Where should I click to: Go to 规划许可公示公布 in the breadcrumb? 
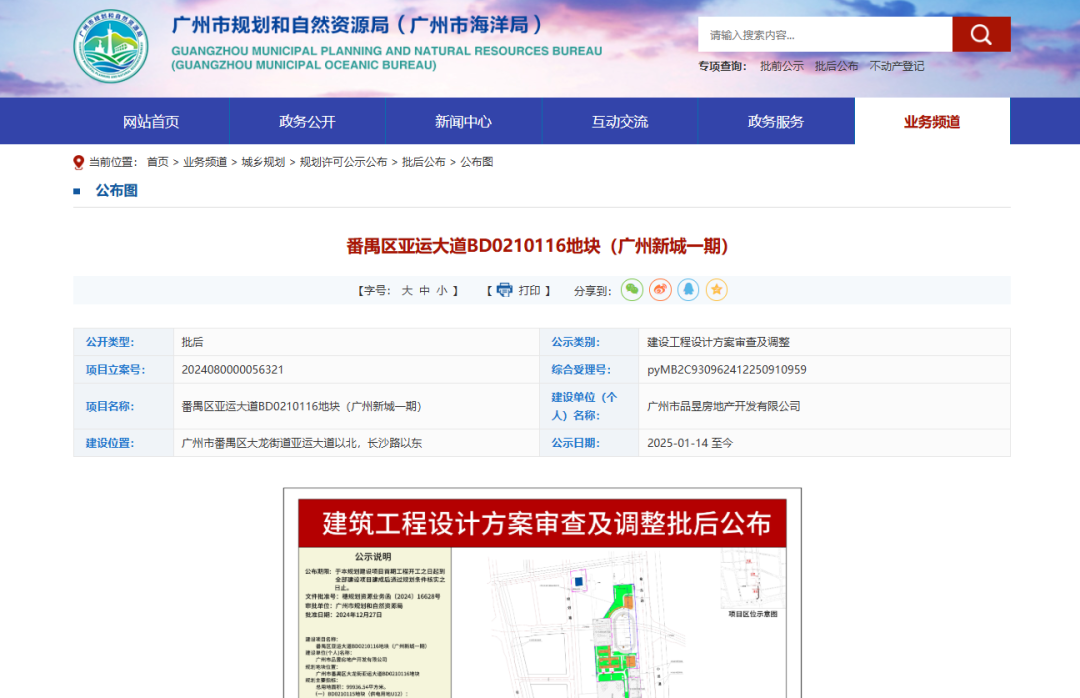[343, 162]
